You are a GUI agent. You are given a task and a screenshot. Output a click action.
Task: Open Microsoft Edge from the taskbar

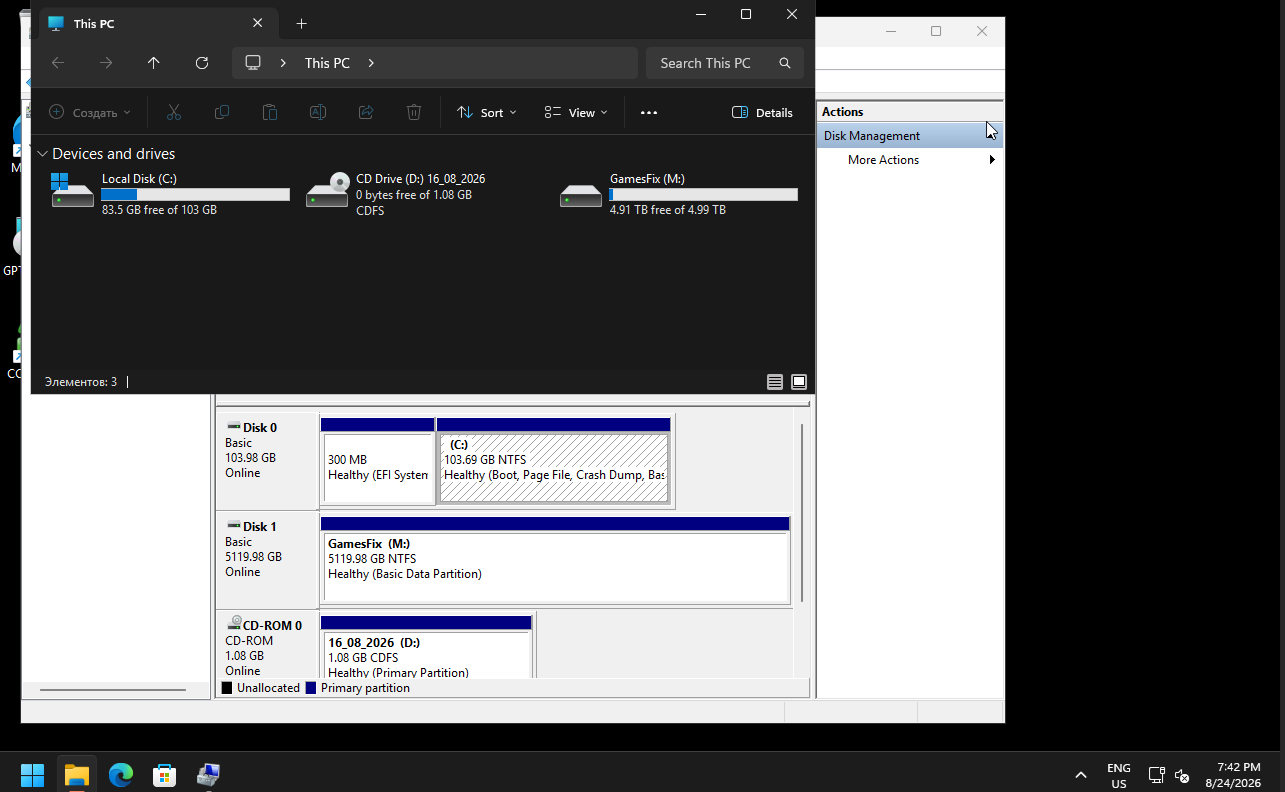point(121,775)
